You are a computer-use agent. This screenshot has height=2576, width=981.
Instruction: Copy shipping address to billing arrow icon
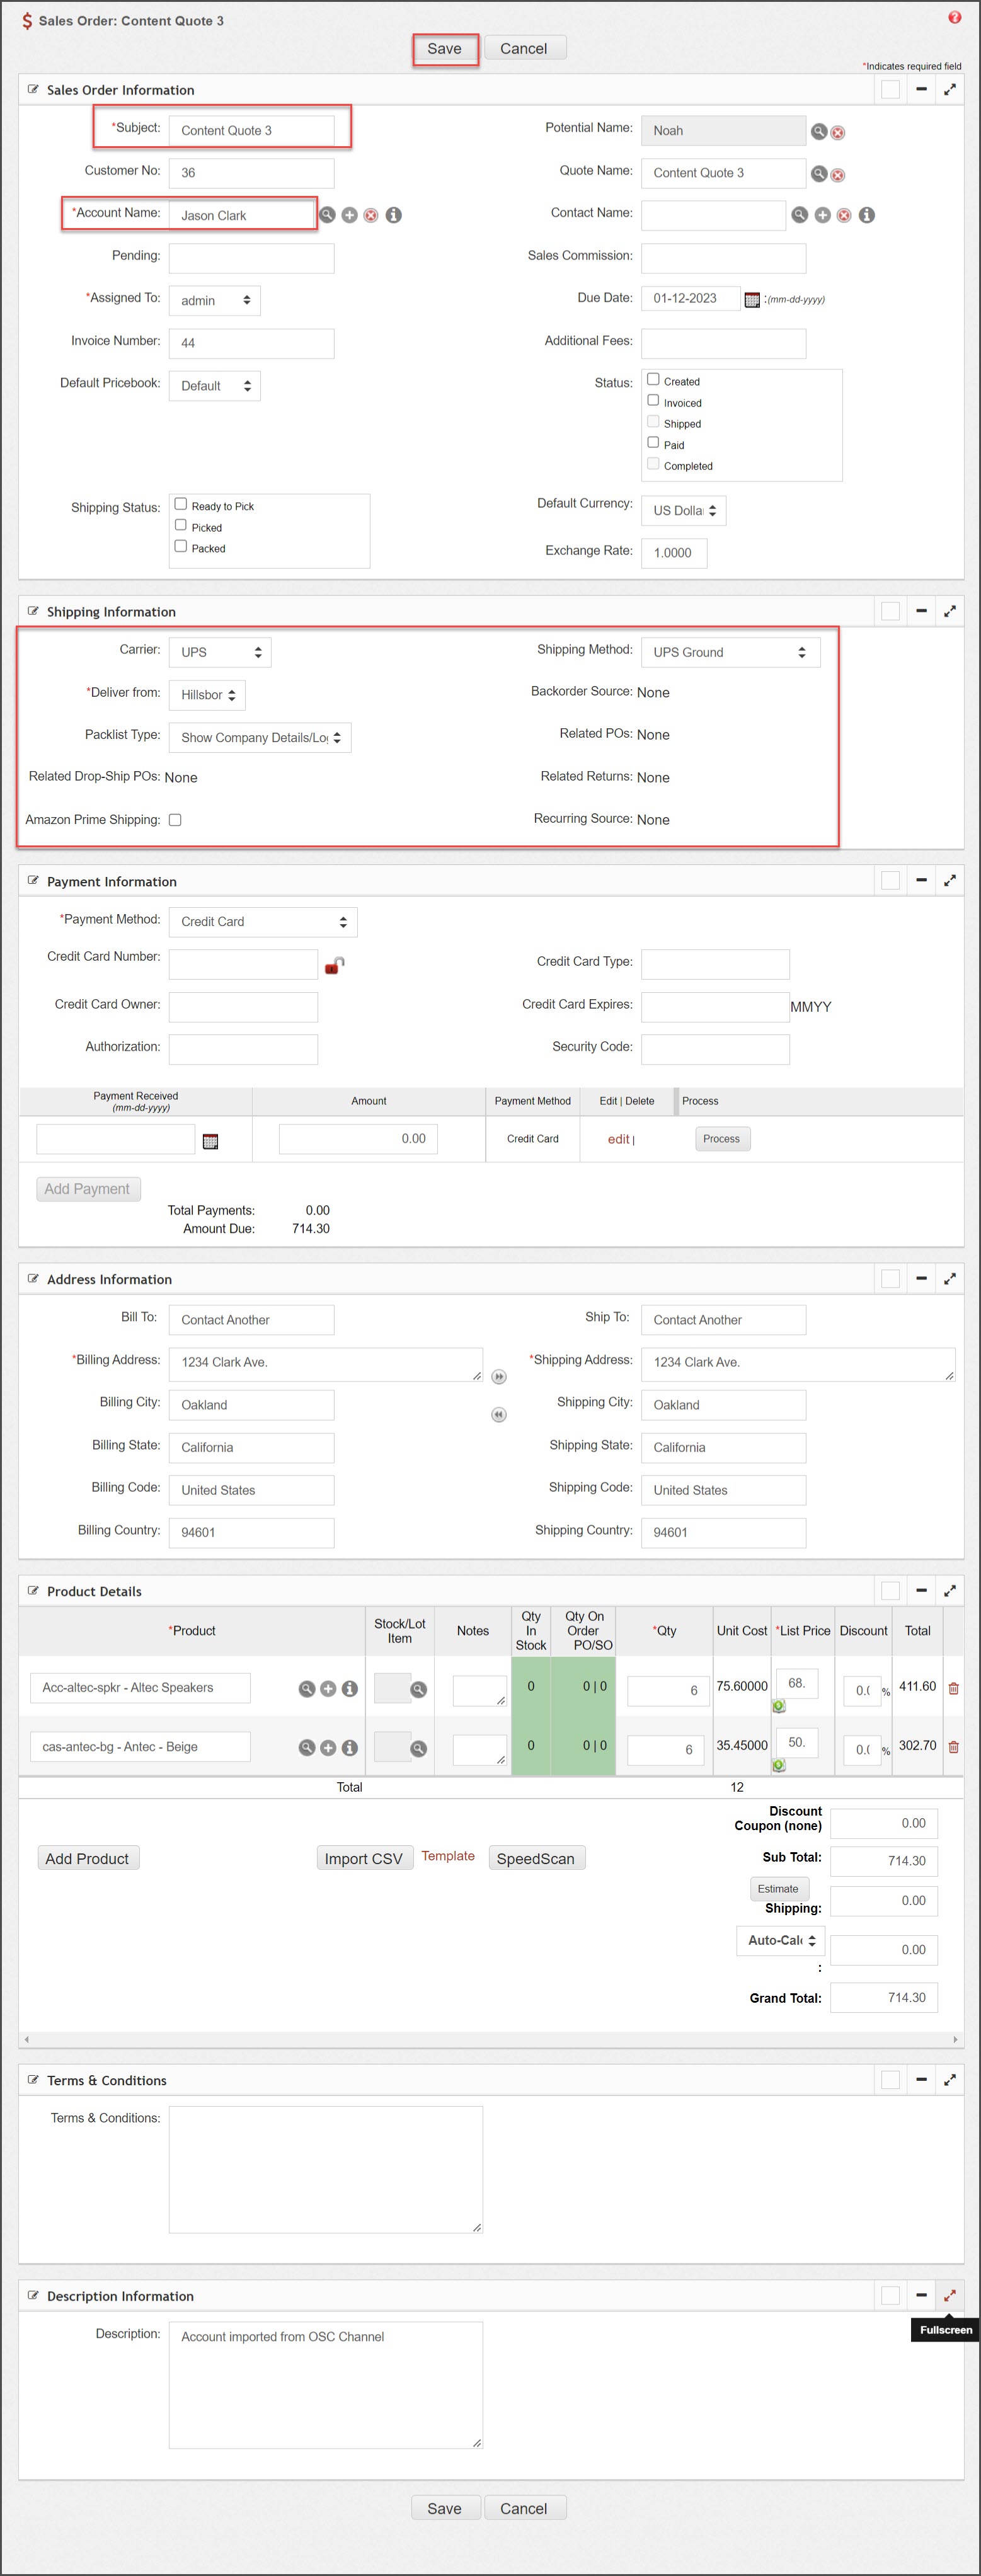pos(499,1414)
